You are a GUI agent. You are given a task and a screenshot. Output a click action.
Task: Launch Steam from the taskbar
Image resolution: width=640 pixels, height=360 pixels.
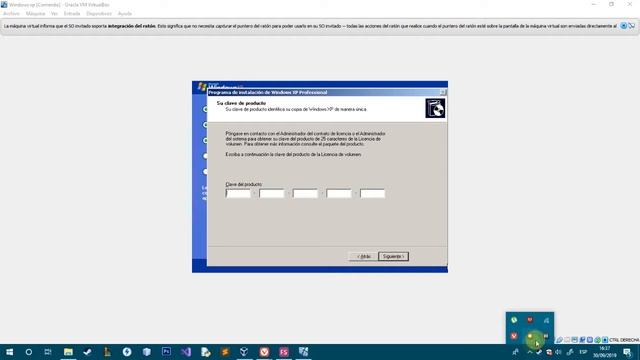(87, 352)
